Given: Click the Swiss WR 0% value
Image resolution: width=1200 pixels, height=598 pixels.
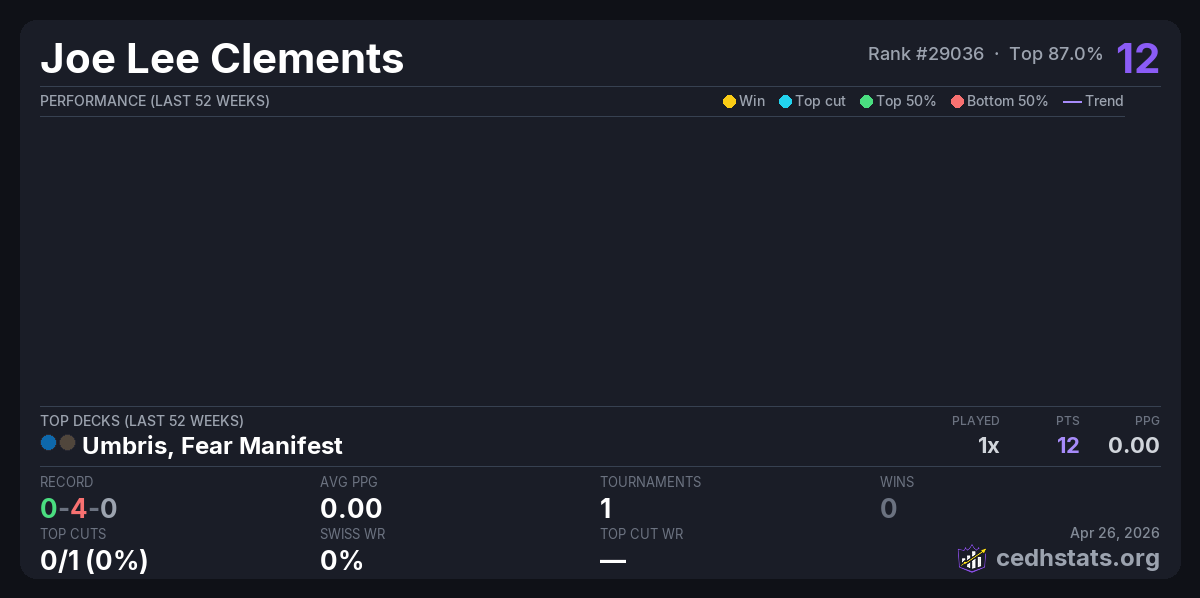Looking at the screenshot, I should pyautogui.click(x=341, y=560).
